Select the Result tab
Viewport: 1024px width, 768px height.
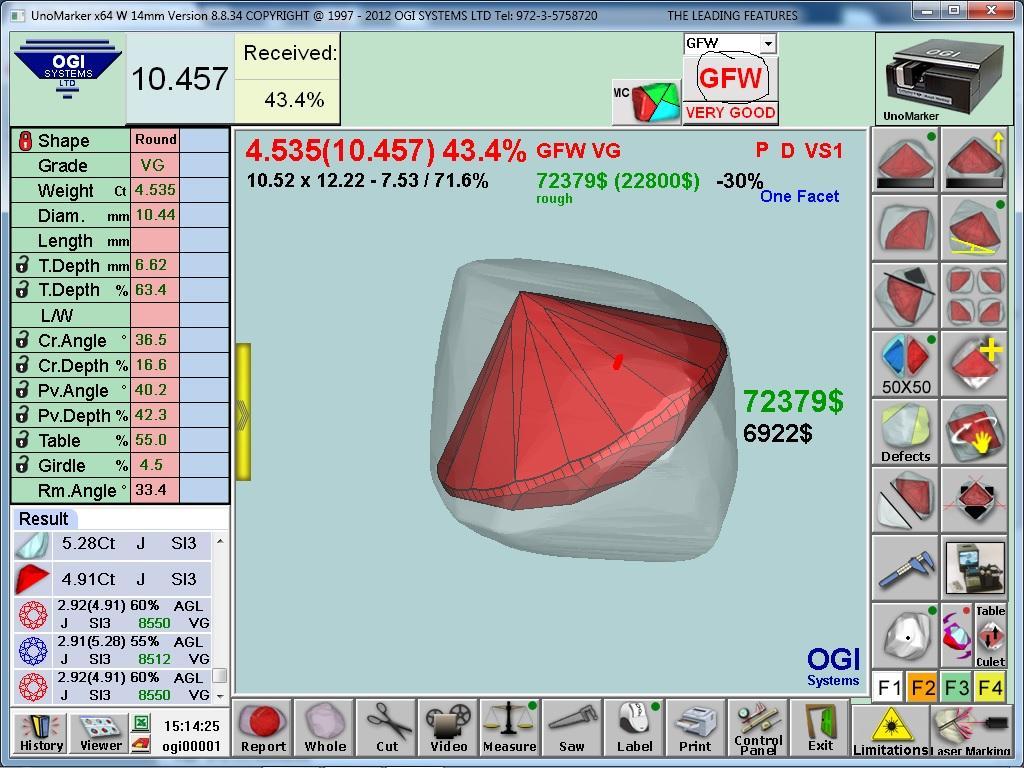click(x=44, y=518)
